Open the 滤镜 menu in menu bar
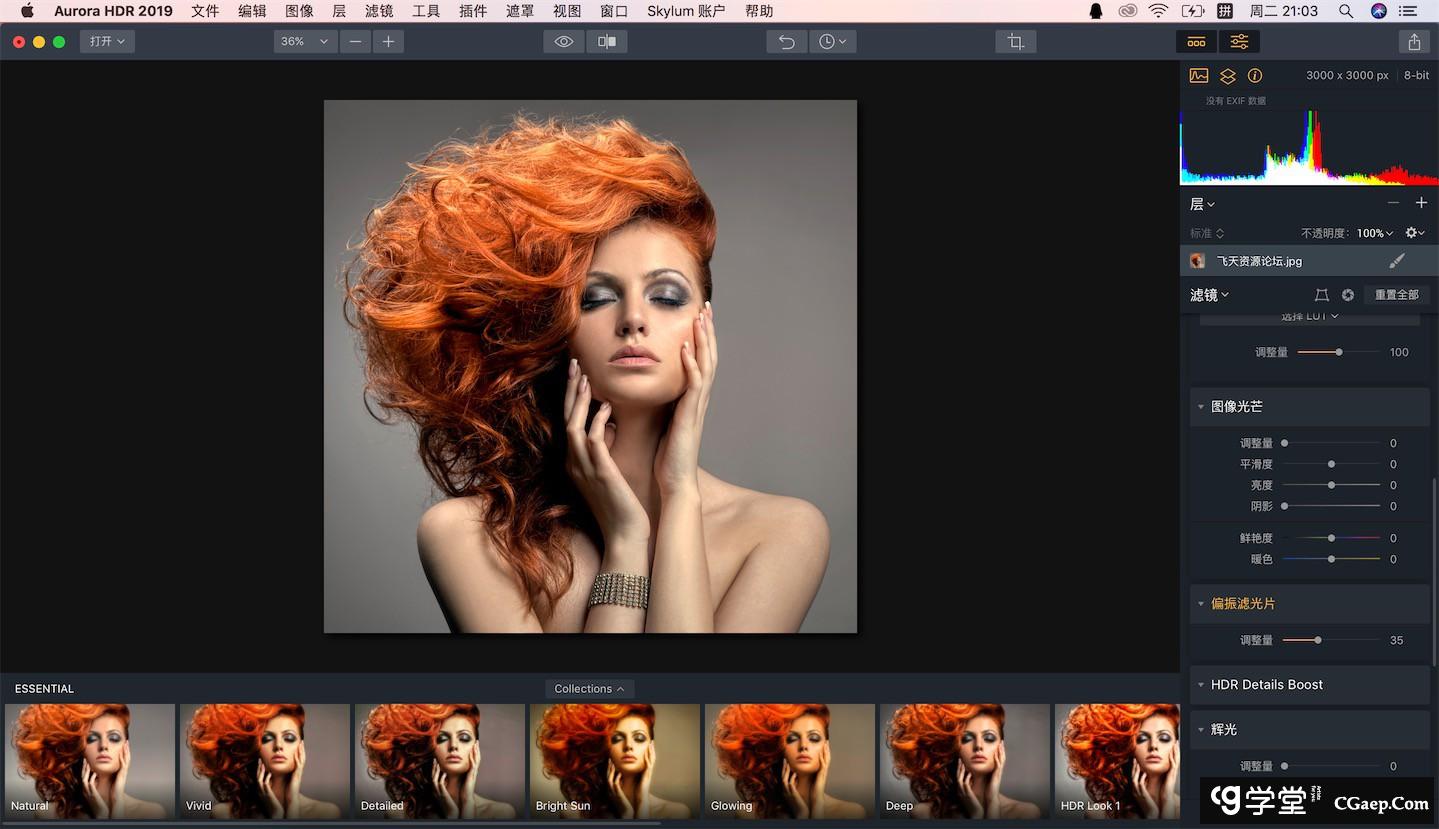The image size is (1439, 829). pyautogui.click(x=379, y=11)
